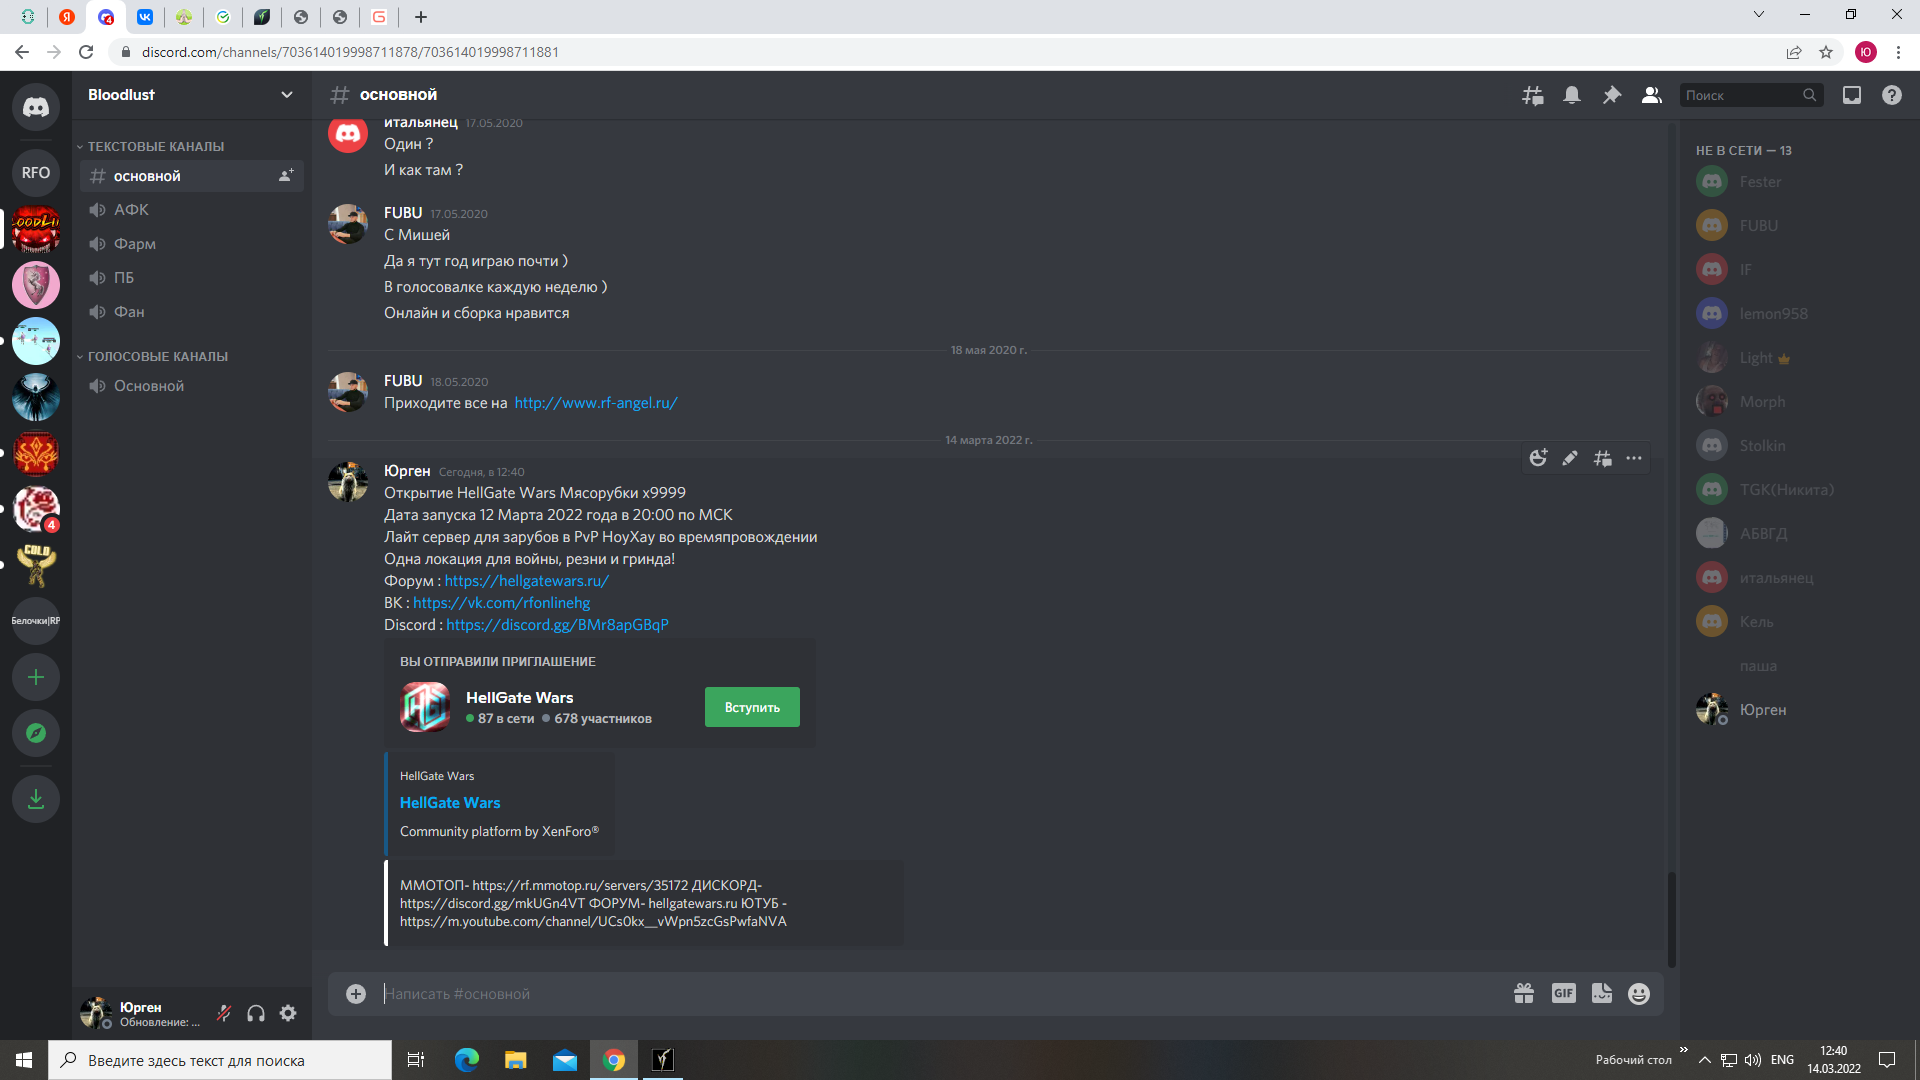
Task: Open Microsoft Edge from taskbar
Action: pyautogui.click(x=467, y=1060)
